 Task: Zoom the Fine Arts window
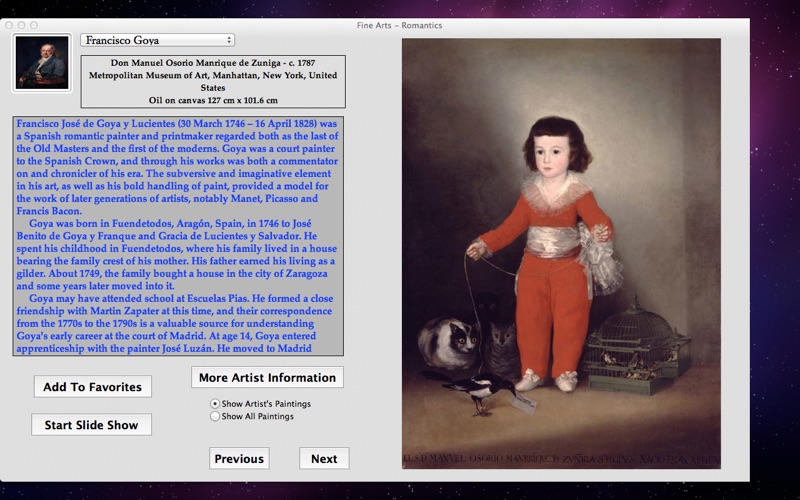(x=34, y=25)
